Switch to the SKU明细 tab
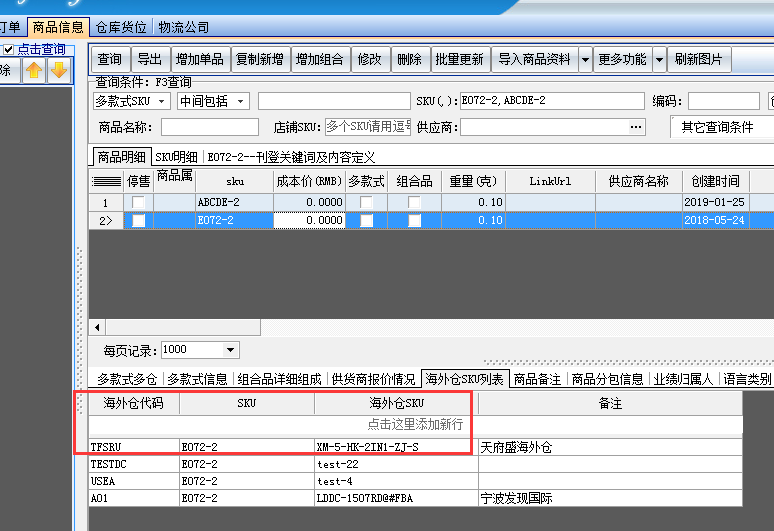The image size is (774, 531). pos(176,157)
